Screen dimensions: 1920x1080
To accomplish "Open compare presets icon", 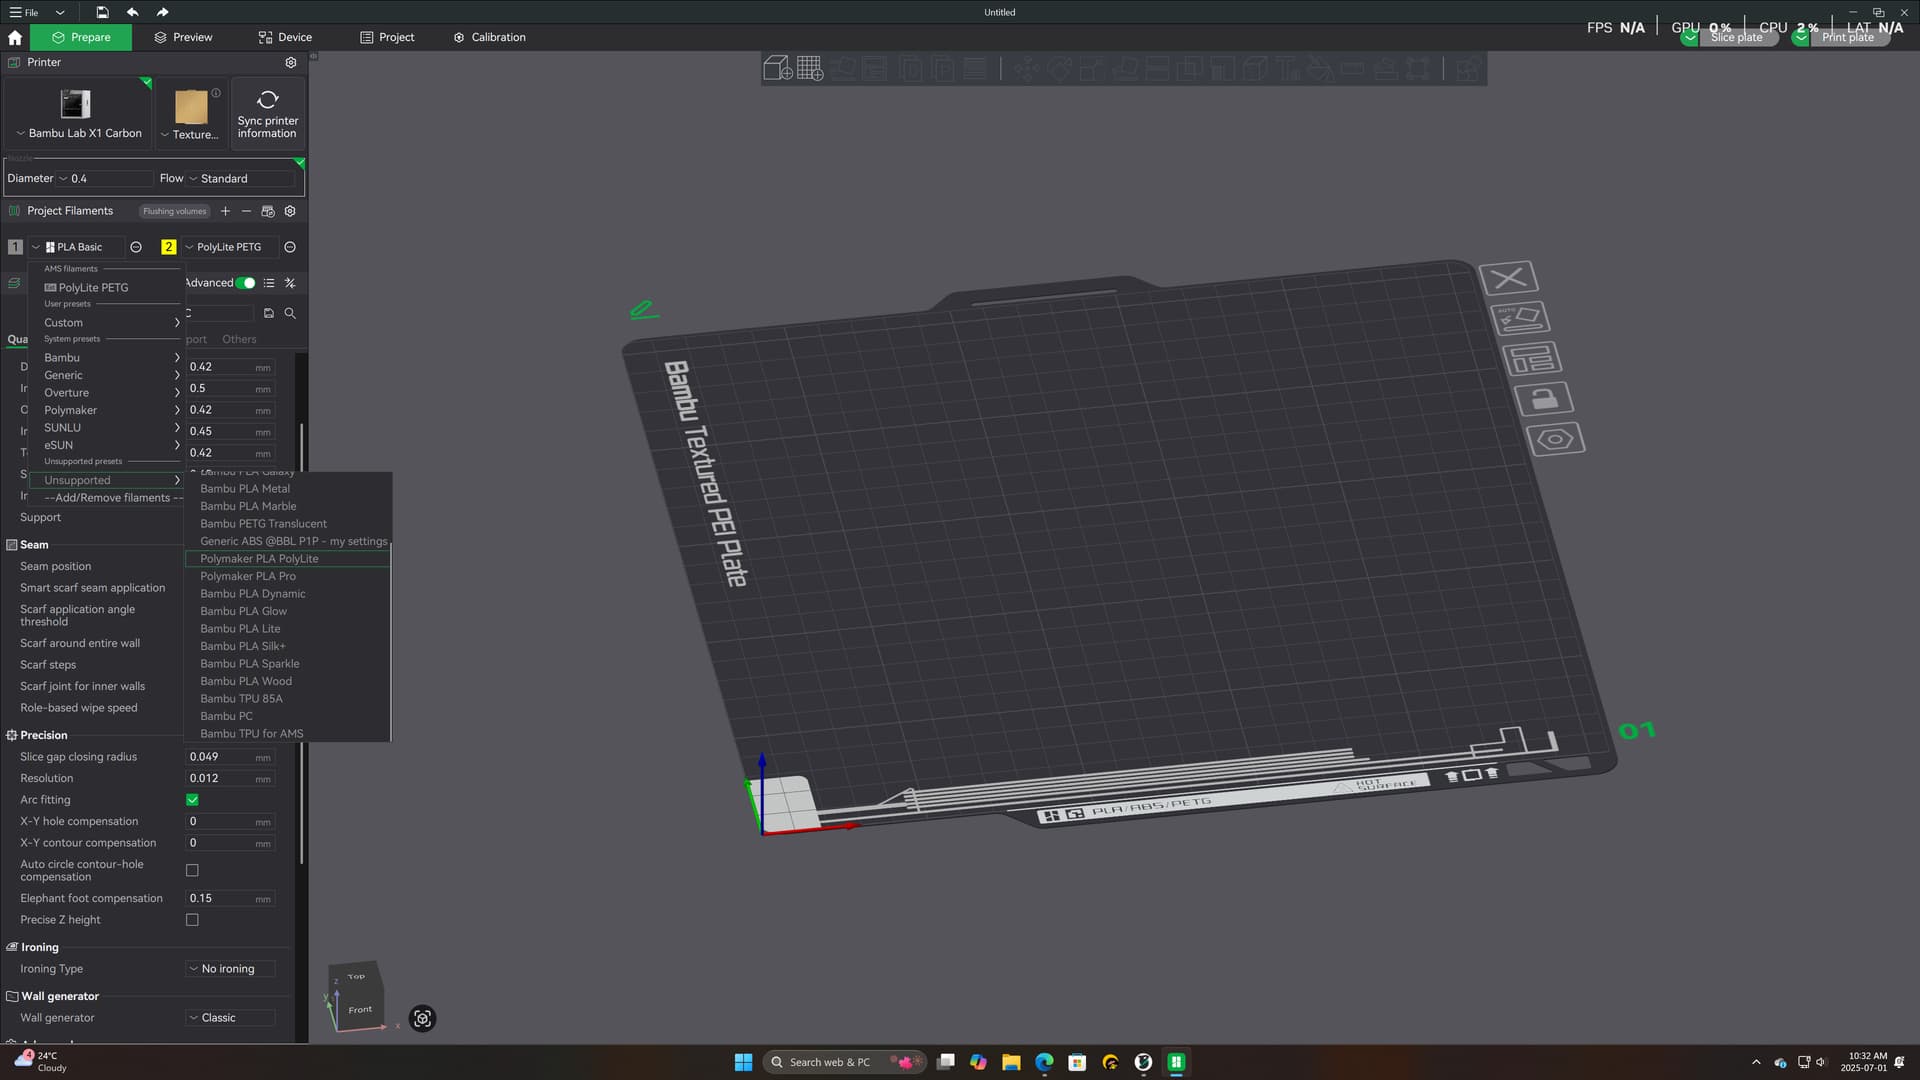I will click(x=290, y=283).
